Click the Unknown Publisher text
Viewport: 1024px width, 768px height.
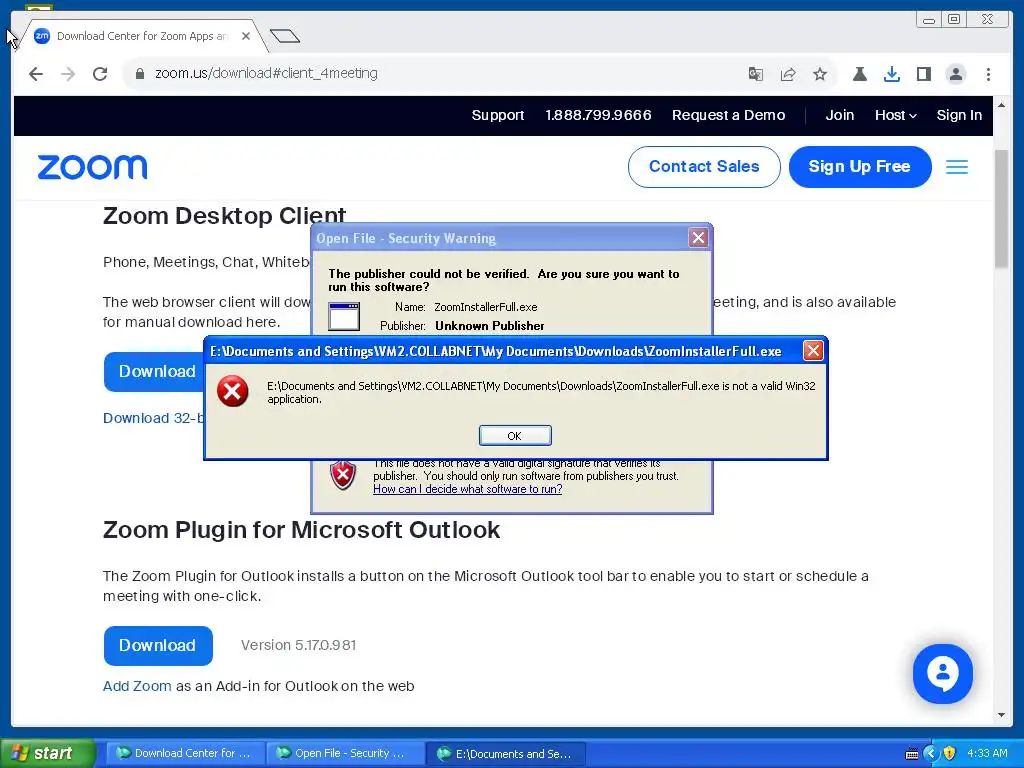(490, 326)
